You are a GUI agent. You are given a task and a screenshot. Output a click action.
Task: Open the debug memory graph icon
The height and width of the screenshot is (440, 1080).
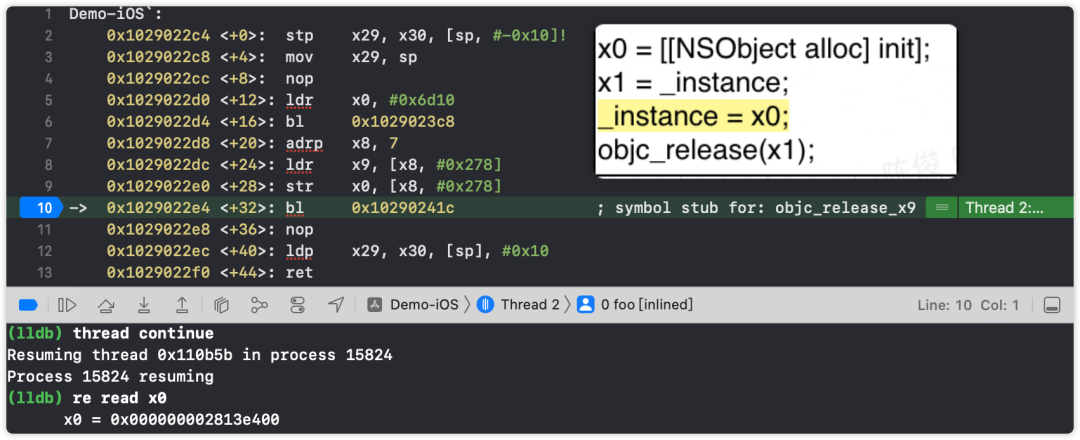coord(259,305)
